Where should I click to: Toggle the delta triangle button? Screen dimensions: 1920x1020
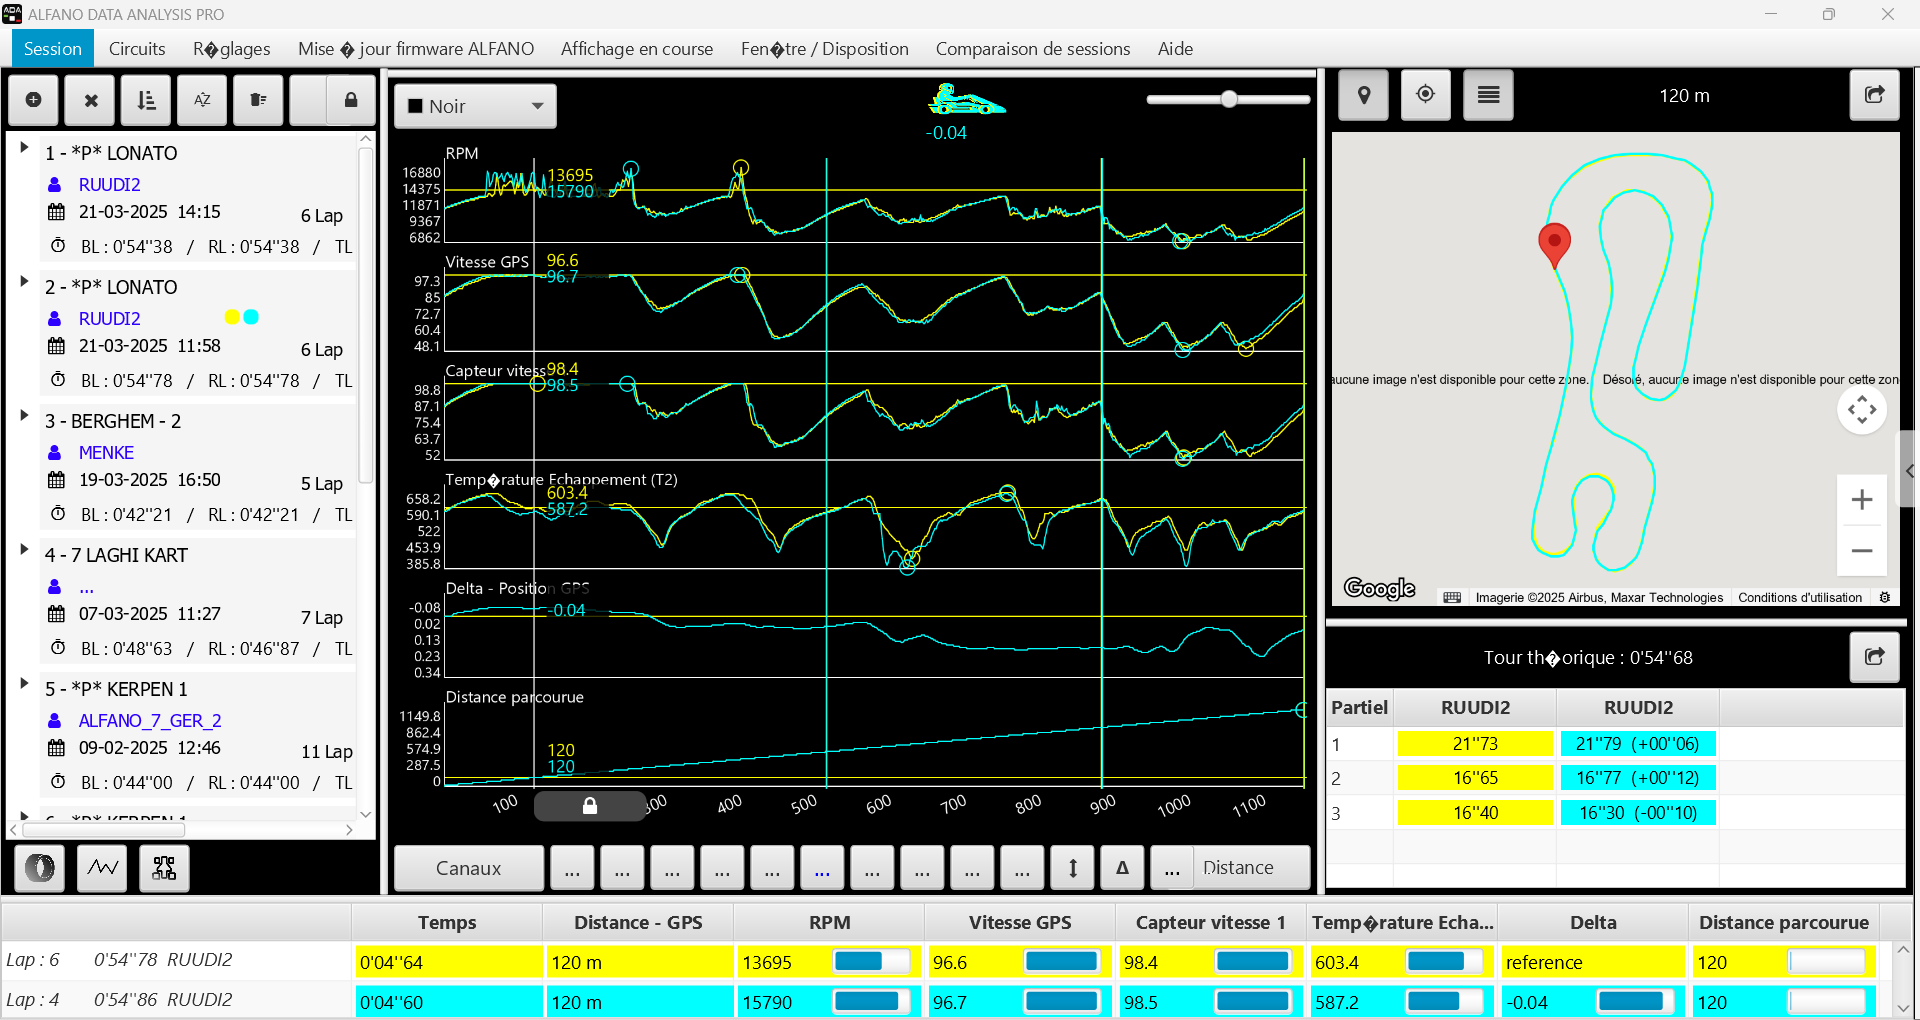pos(1122,868)
